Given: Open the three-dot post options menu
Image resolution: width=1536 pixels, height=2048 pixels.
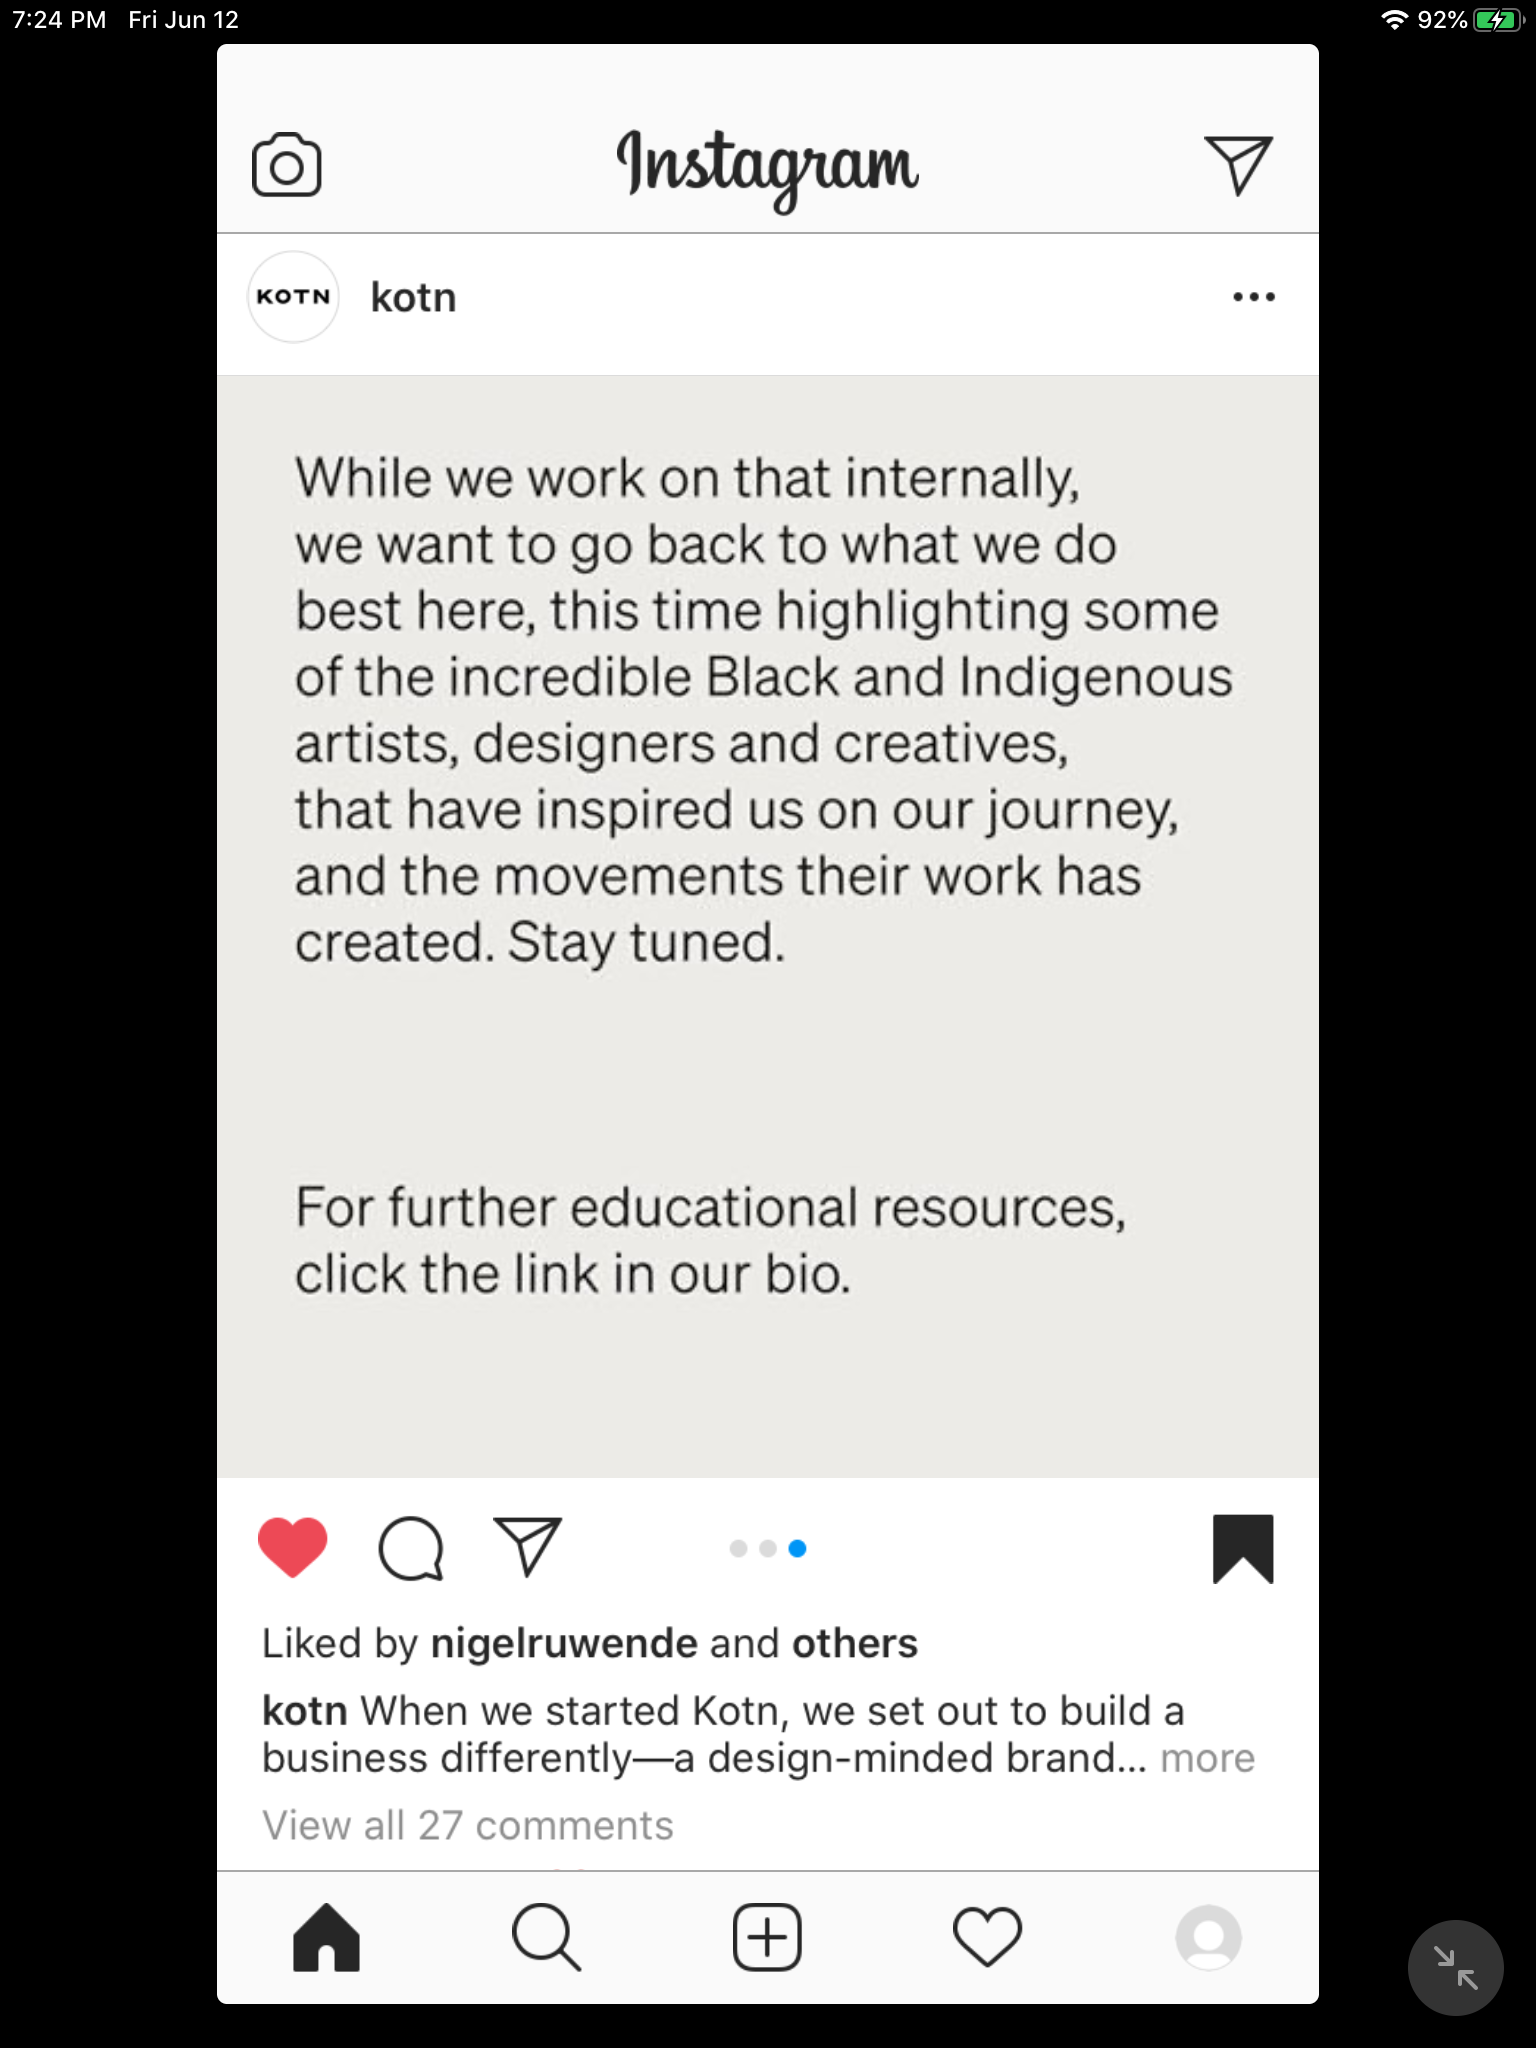Looking at the screenshot, I should pos(1253,297).
